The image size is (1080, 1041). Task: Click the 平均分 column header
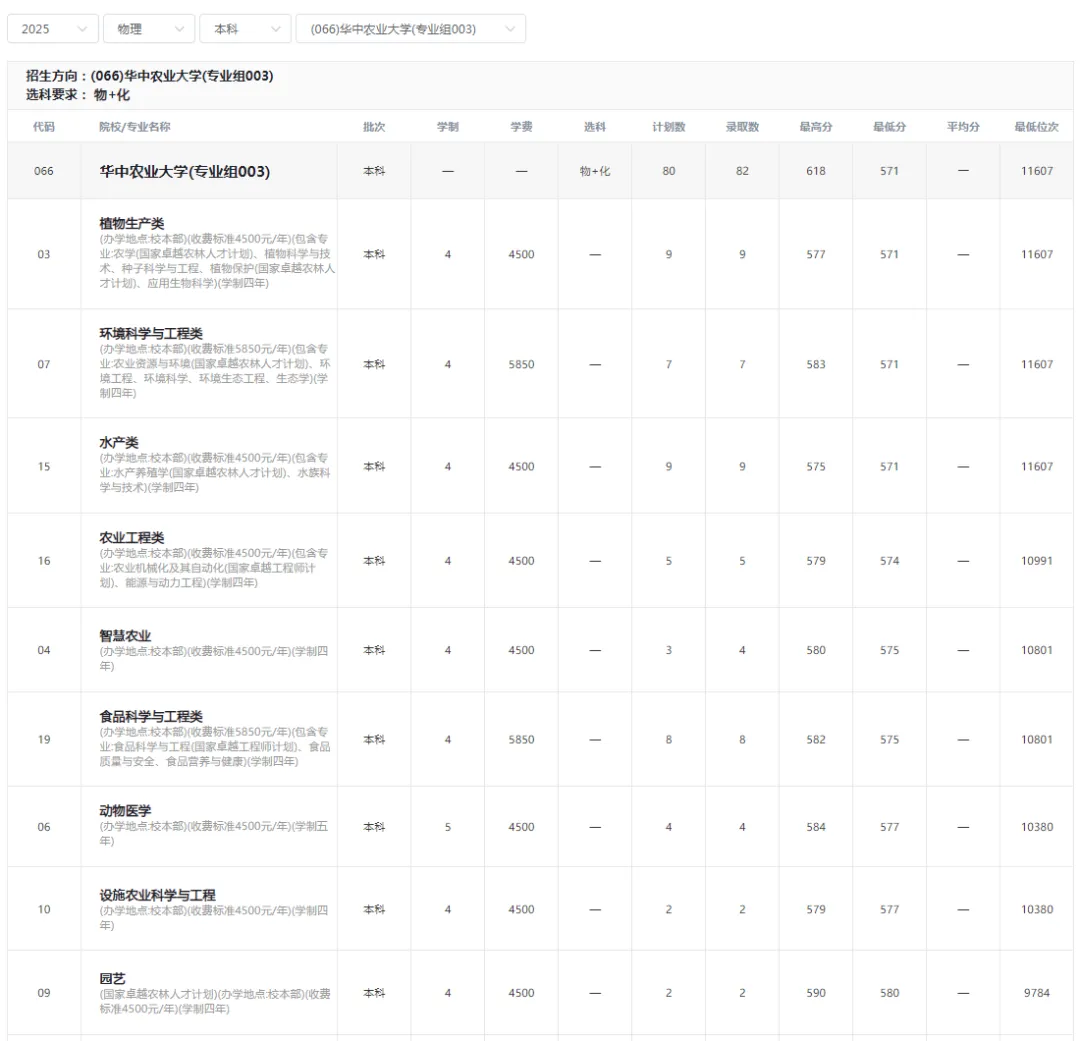pyautogui.click(x=963, y=127)
